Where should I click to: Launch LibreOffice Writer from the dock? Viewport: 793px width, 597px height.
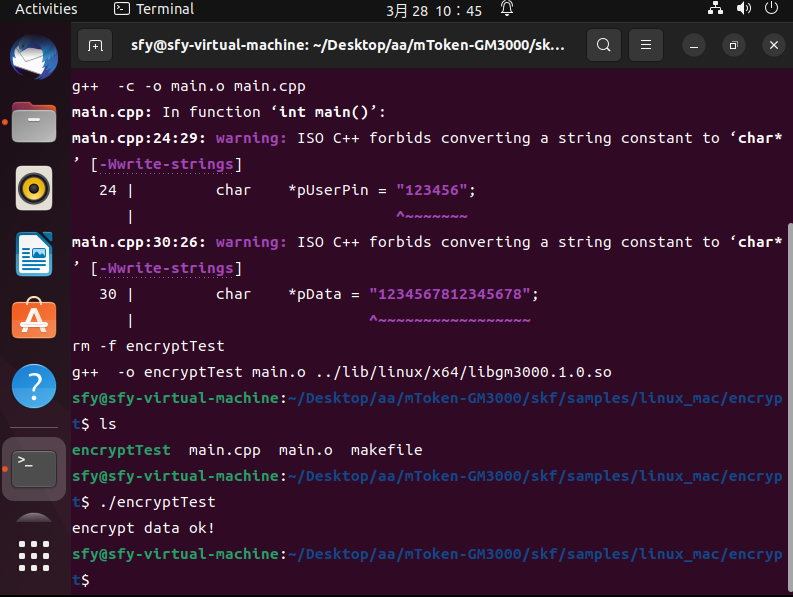tap(33, 253)
